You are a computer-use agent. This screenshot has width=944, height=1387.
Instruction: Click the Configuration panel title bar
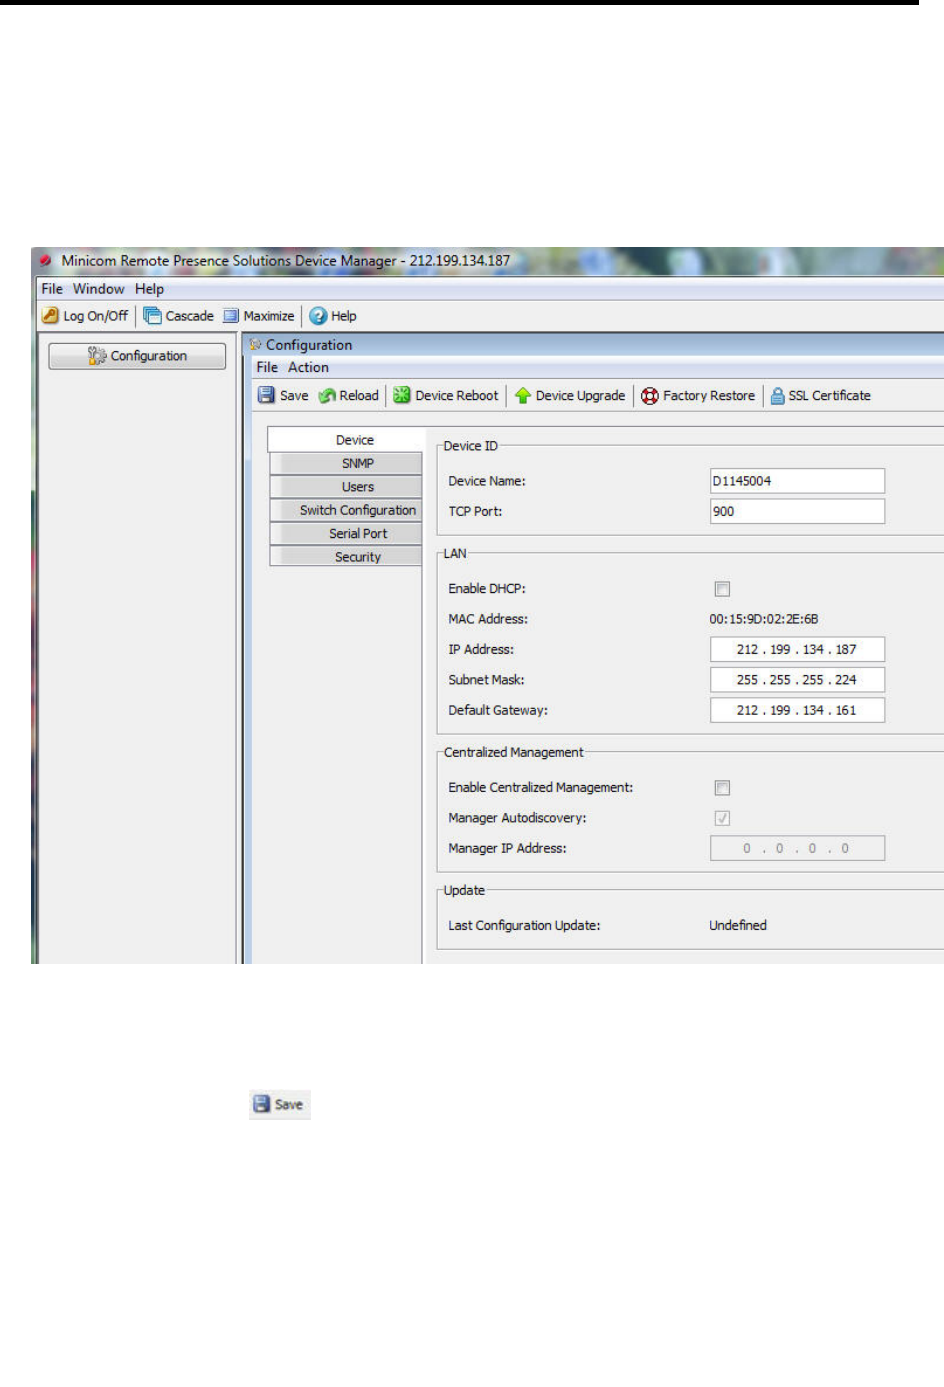(x=595, y=344)
